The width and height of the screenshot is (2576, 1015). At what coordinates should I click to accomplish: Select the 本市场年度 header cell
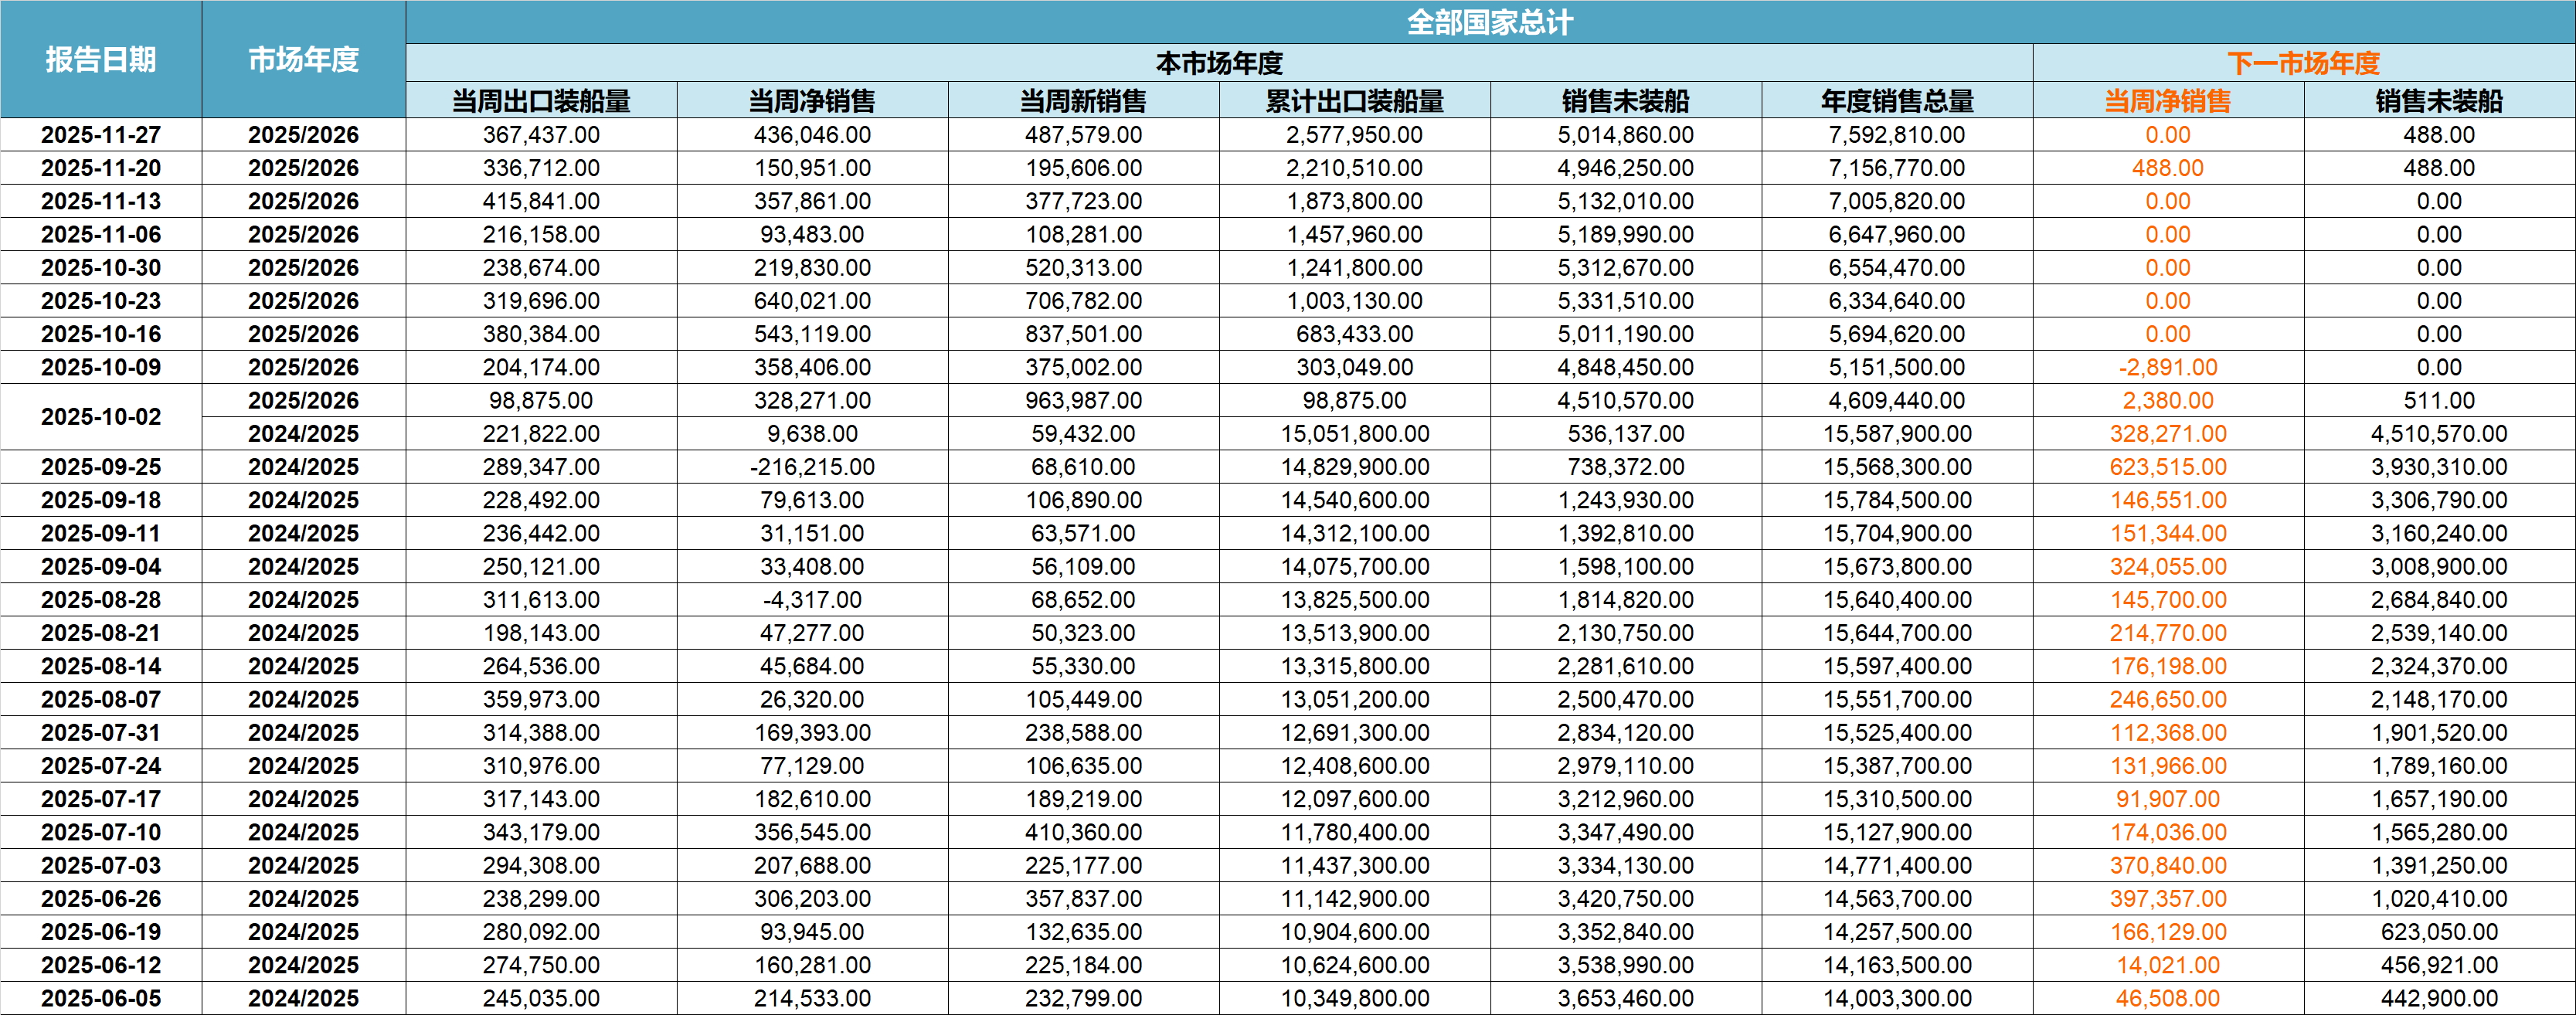tap(1219, 63)
